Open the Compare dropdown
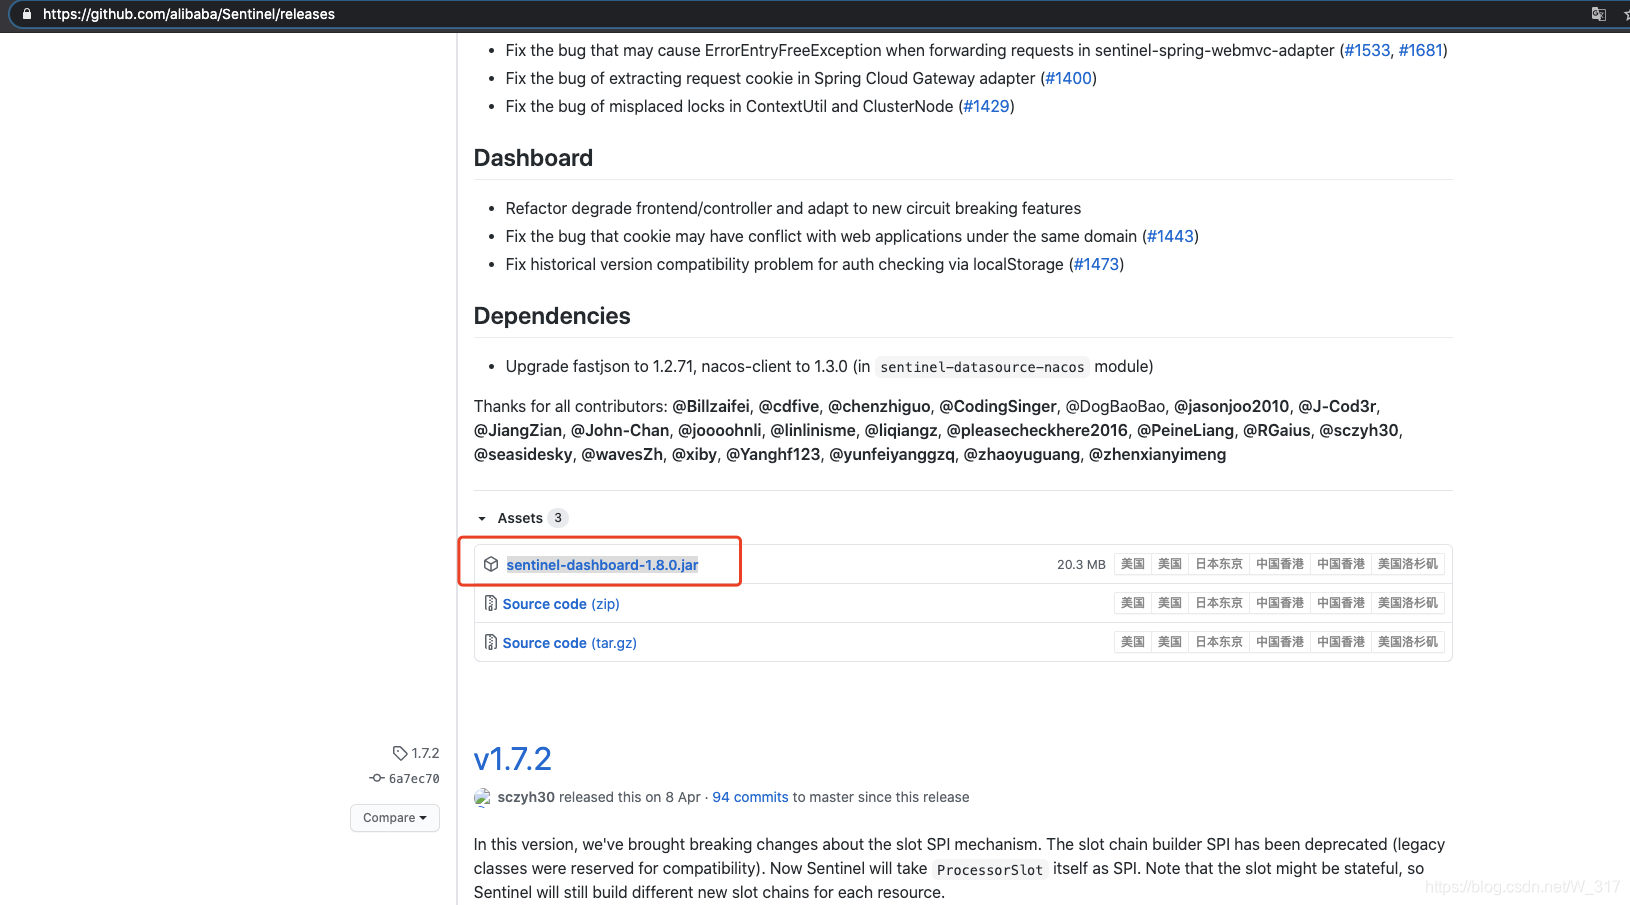The width and height of the screenshot is (1630, 905). tap(395, 818)
